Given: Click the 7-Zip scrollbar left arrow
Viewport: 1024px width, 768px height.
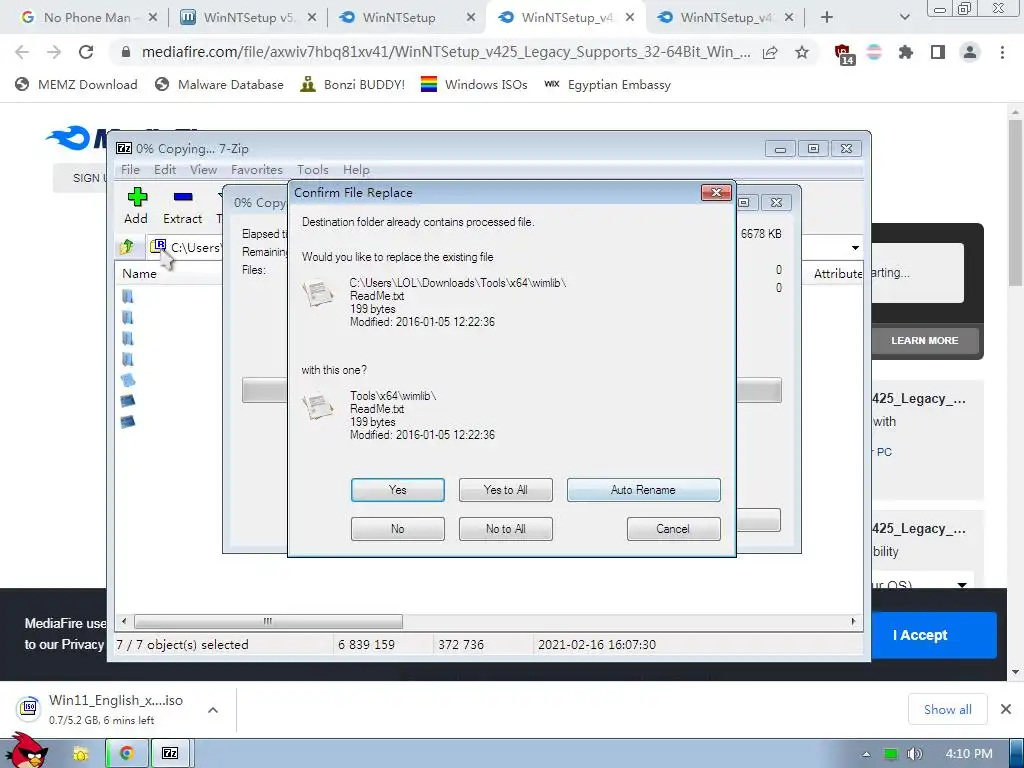Looking at the screenshot, I should tap(124, 621).
